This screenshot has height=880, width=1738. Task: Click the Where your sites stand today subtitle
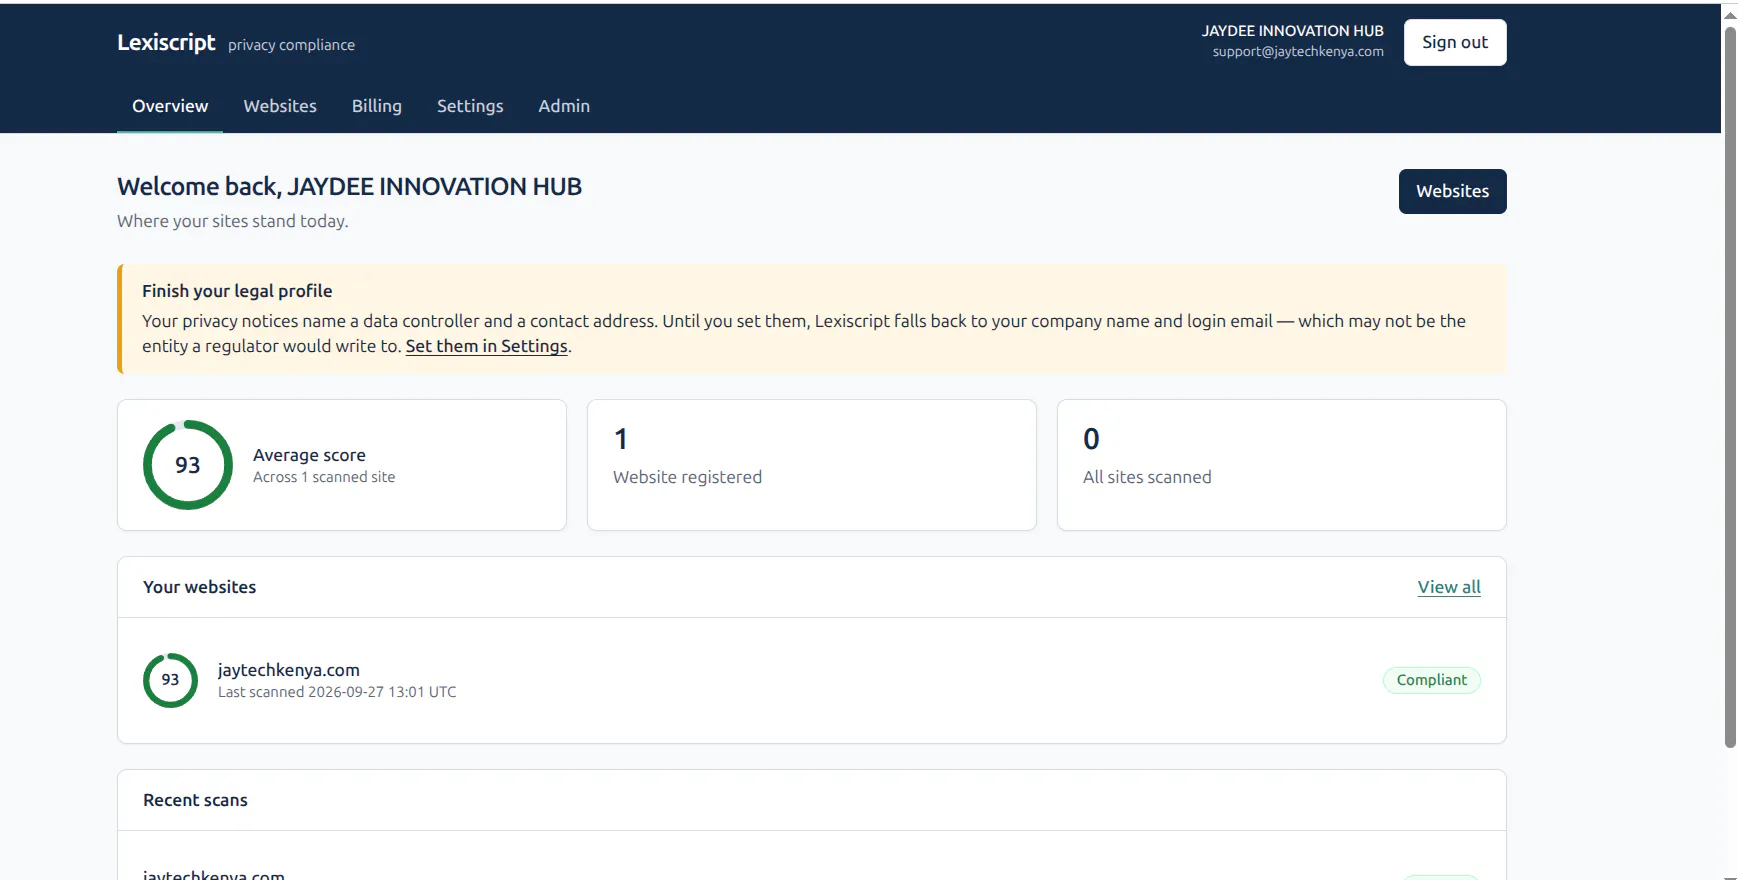[232, 221]
